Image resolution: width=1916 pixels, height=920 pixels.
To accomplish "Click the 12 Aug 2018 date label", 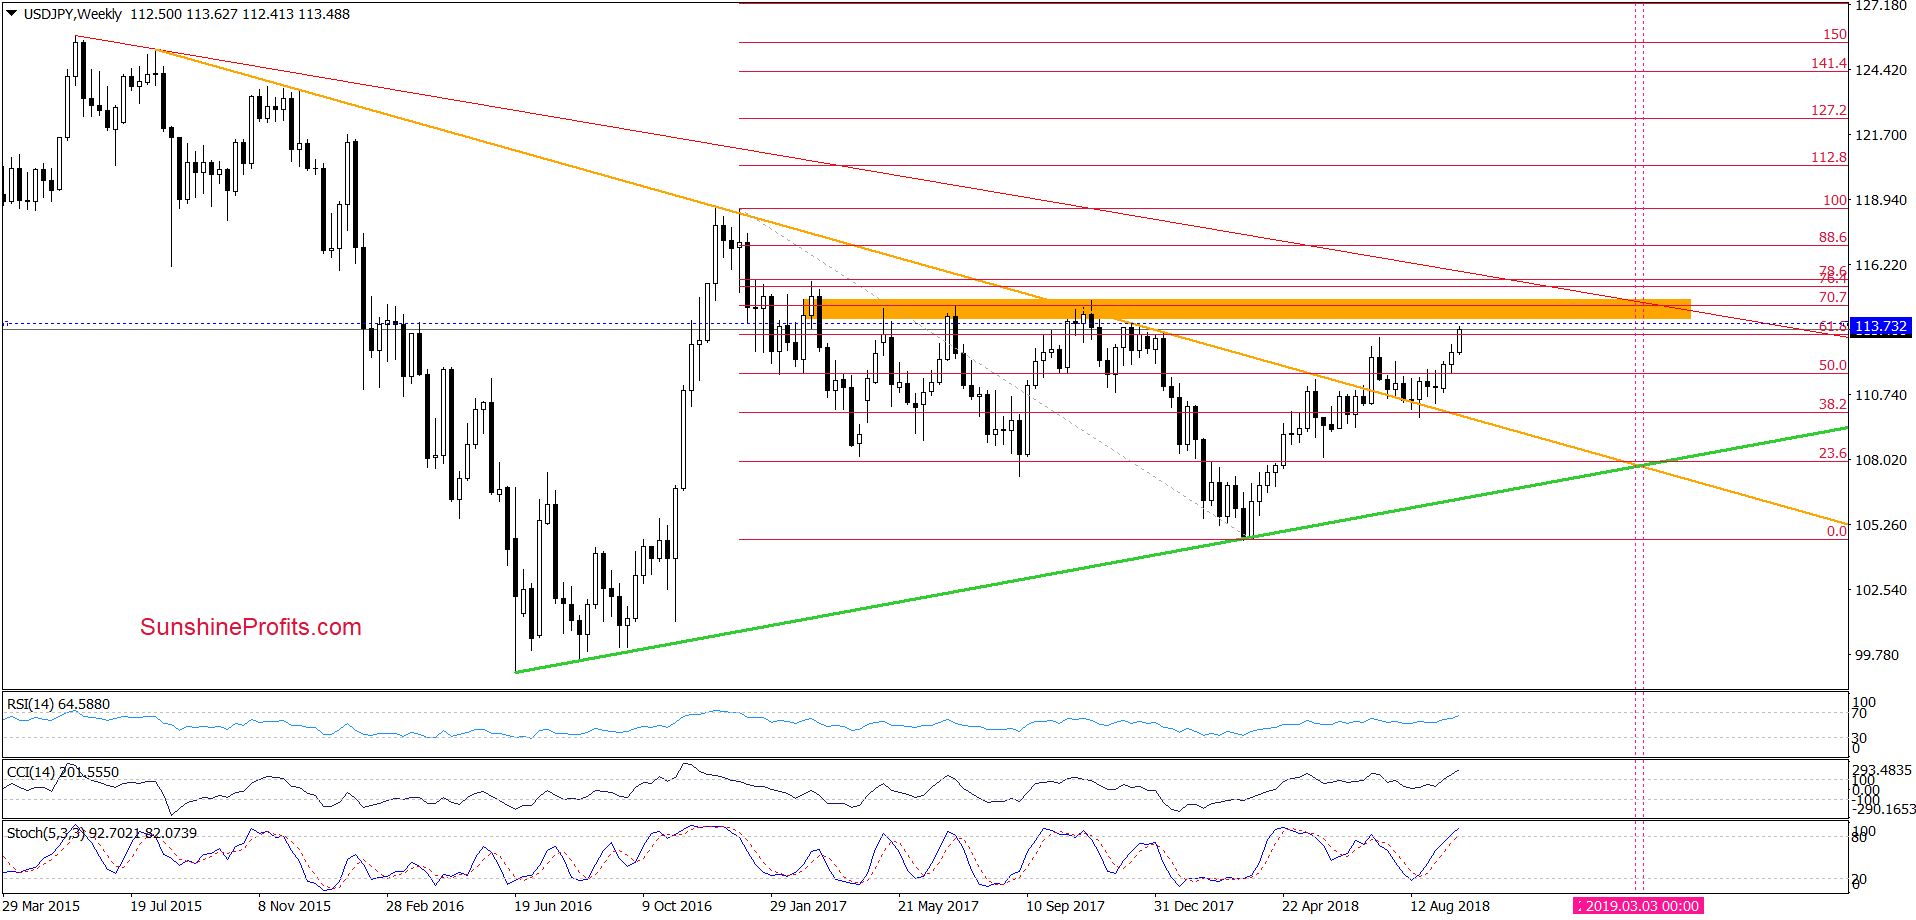I will 1450,906.
